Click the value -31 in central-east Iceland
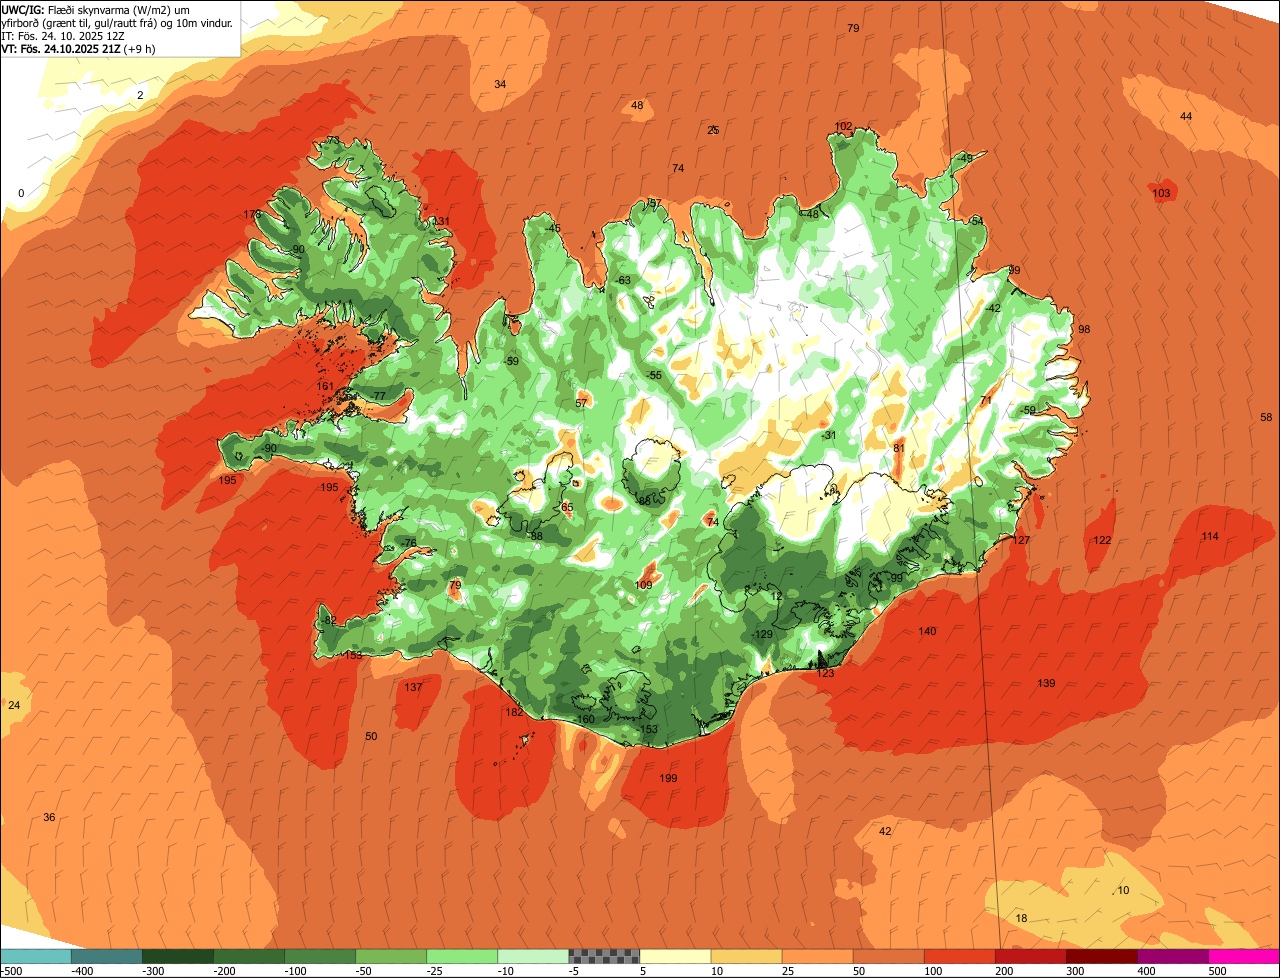This screenshot has width=1280, height=978. [x=828, y=435]
